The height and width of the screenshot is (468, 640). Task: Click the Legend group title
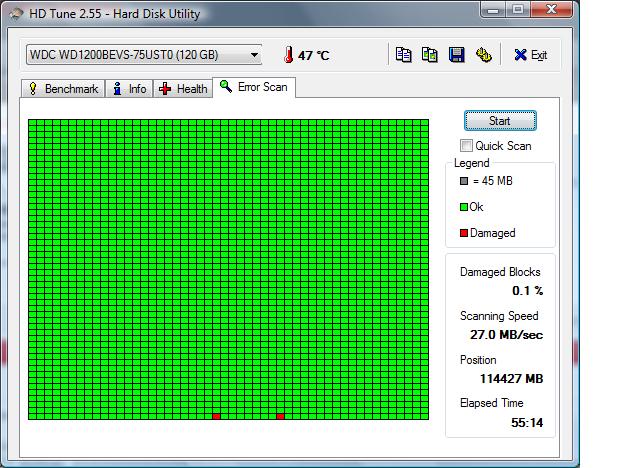coord(471,163)
